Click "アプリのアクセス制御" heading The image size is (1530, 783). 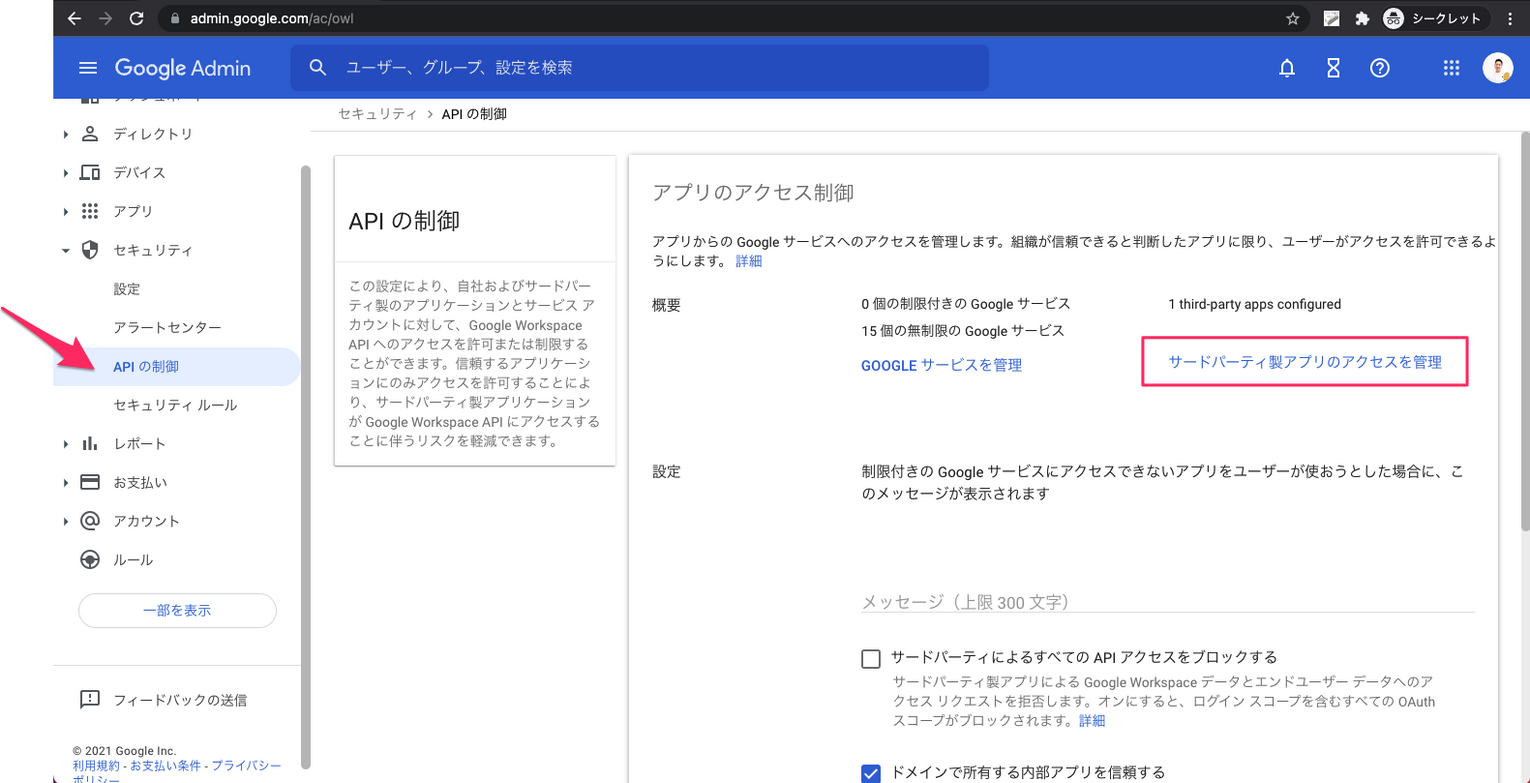pos(753,193)
